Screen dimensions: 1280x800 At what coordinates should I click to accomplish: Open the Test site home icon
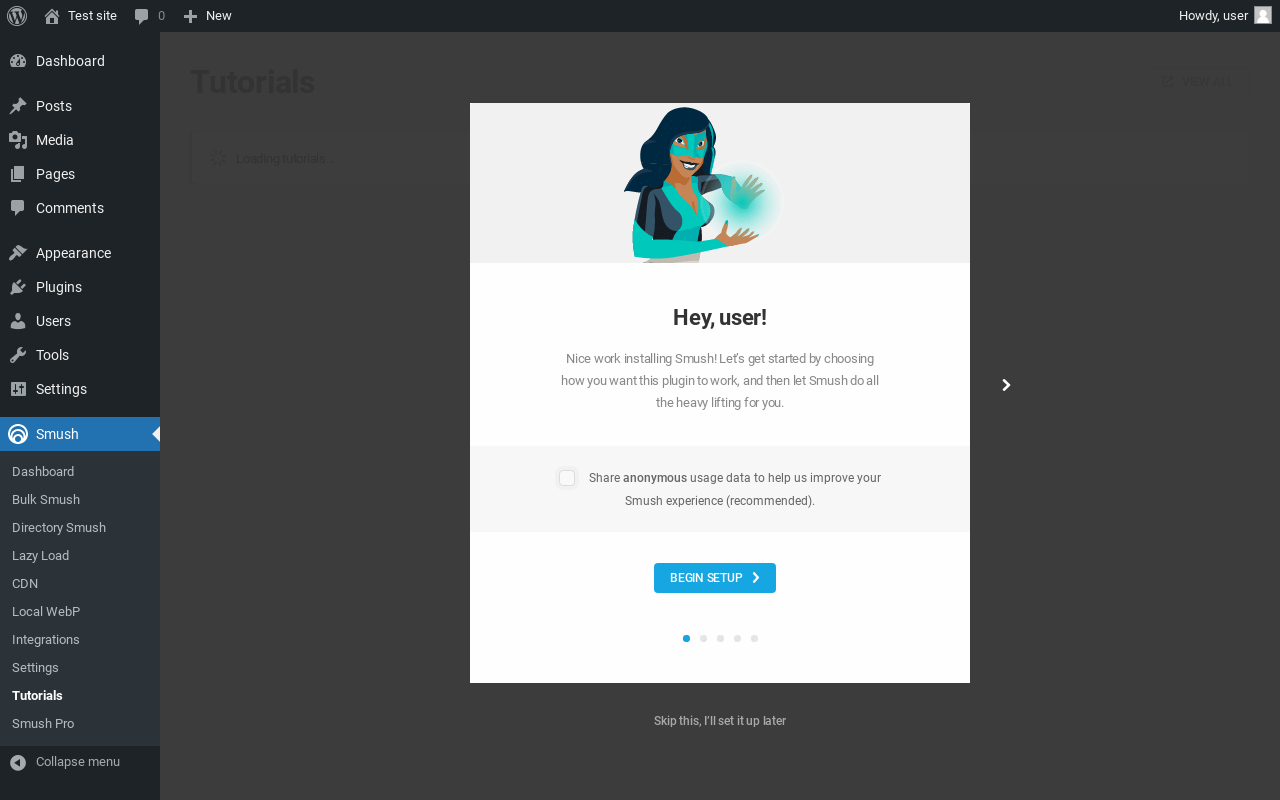52,16
